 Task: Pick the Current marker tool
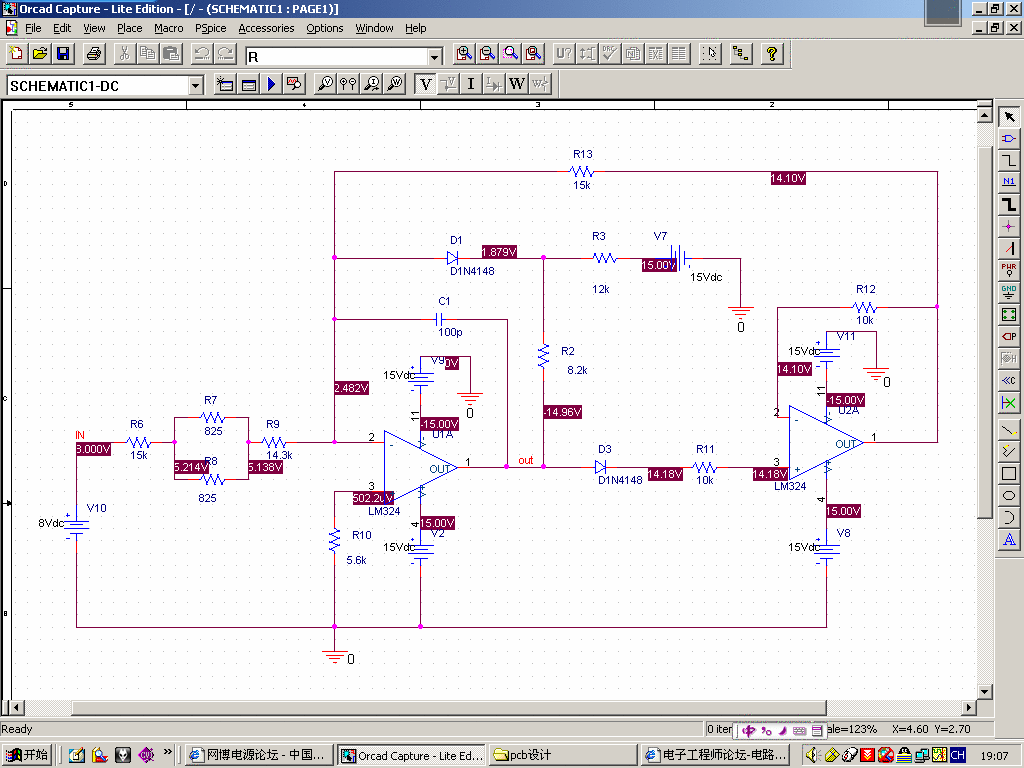click(372, 84)
